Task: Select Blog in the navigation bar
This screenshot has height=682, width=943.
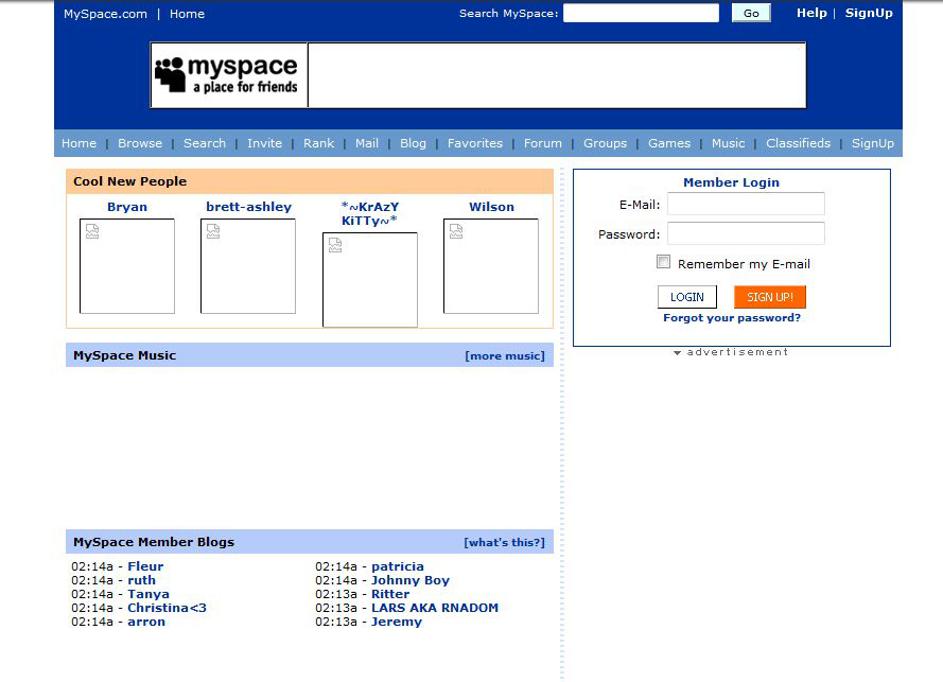Action: pos(413,143)
